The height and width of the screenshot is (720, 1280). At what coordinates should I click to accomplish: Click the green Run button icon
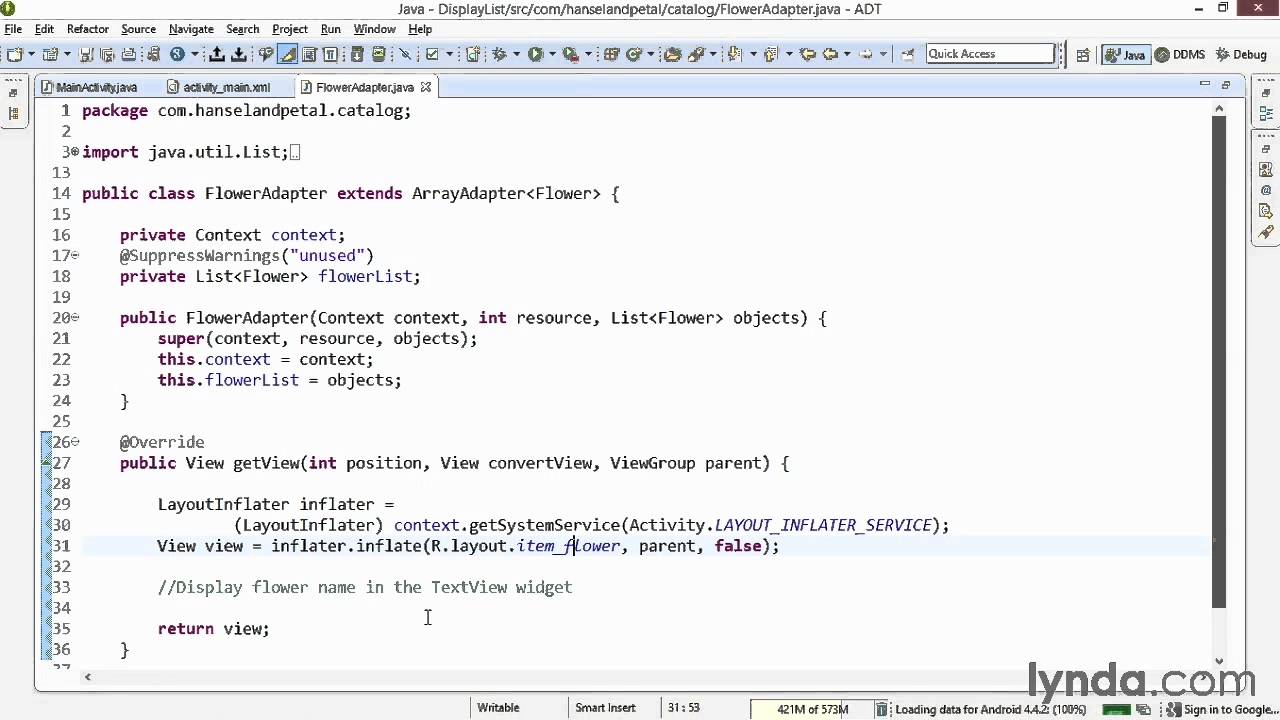(535, 54)
